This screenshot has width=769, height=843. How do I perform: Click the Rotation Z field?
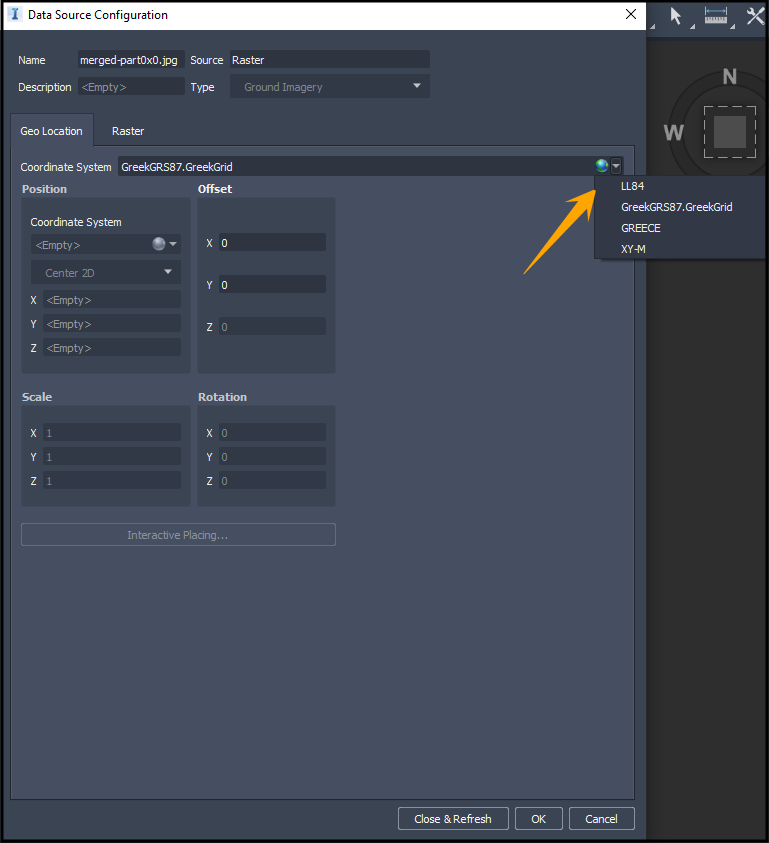point(272,481)
